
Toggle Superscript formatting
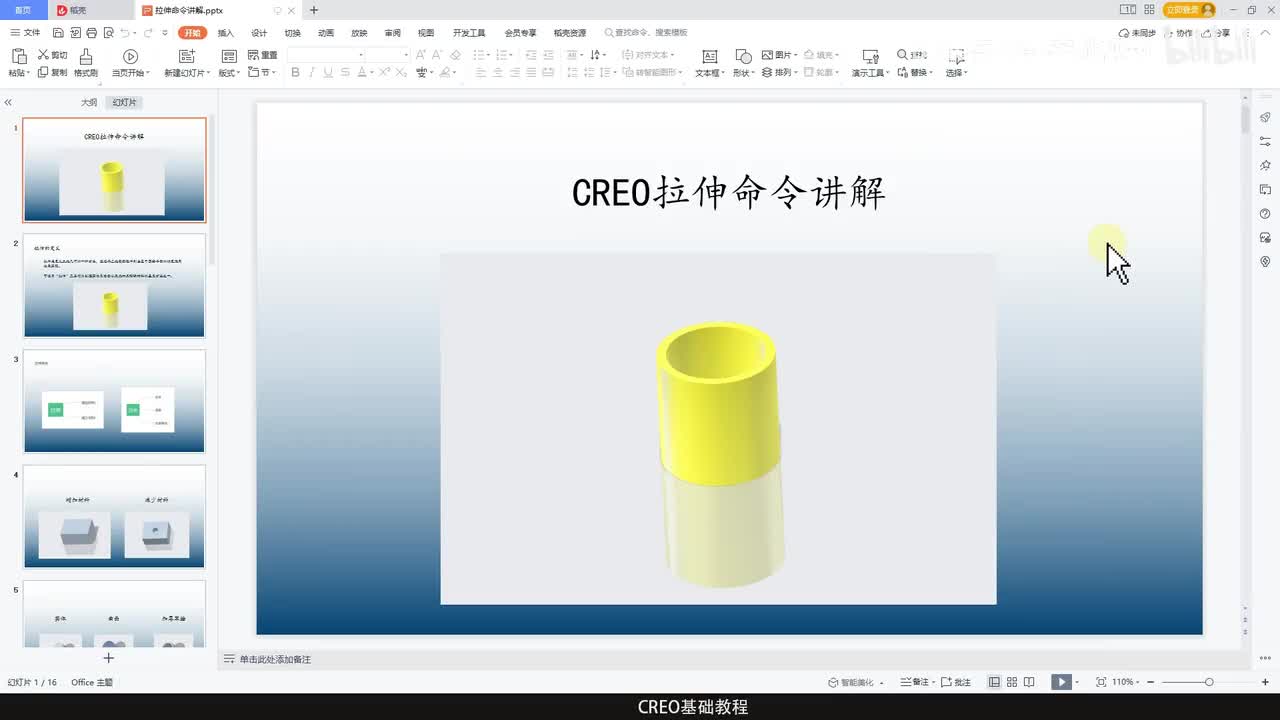click(x=384, y=73)
